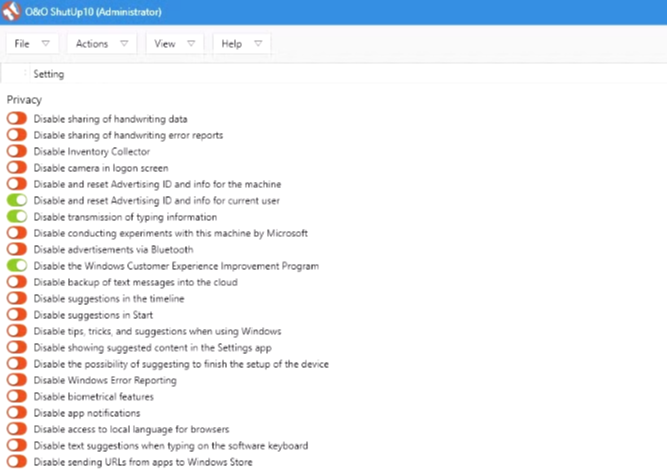This screenshot has width=667, height=474.
Task: Enable Disable Inventory Collector switch
Action: 17,152
